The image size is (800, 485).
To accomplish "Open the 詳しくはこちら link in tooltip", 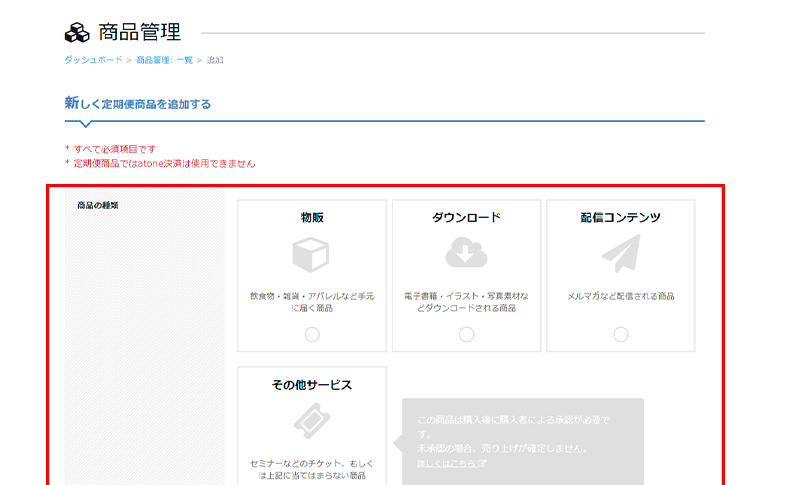I will [446, 464].
